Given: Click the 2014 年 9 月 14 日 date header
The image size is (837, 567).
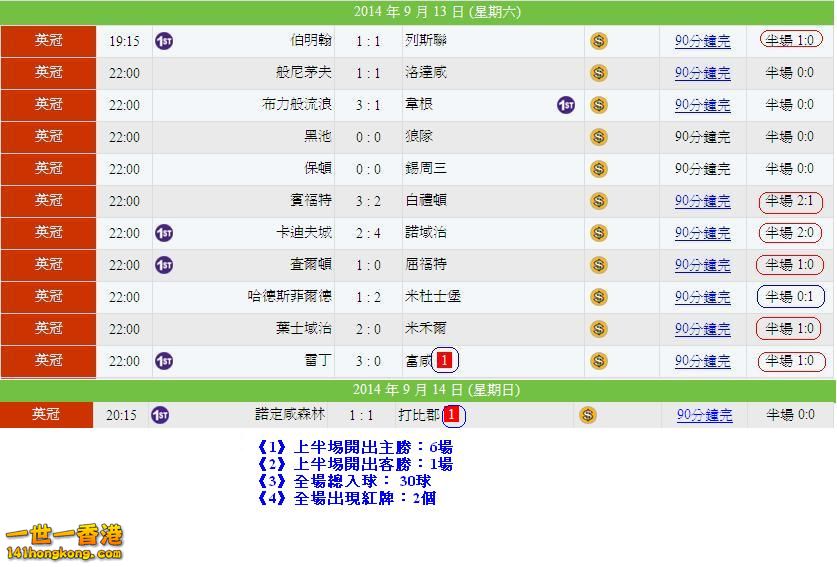Looking at the screenshot, I should [x=437, y=390].
